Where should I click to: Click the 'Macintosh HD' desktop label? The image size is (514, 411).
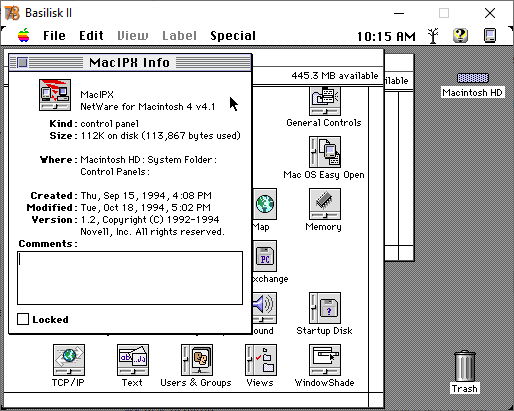[473, 92]
